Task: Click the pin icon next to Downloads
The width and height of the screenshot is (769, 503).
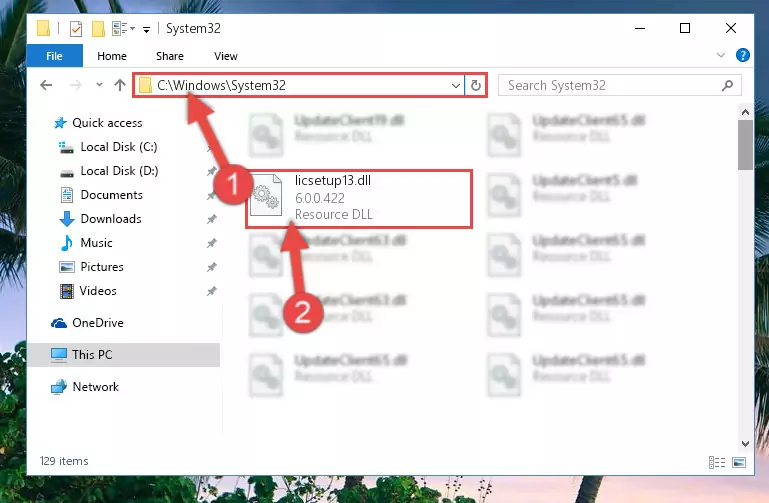Action: click(x=211, y=219)
